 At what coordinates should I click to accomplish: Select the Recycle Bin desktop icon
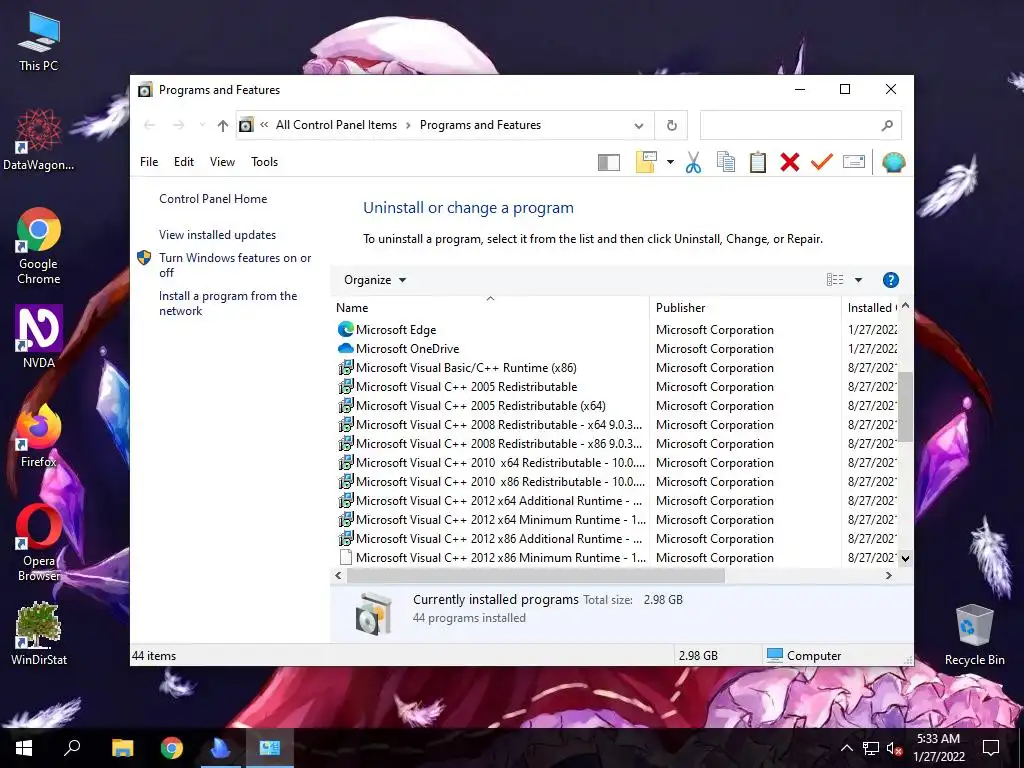coord(974,635)
